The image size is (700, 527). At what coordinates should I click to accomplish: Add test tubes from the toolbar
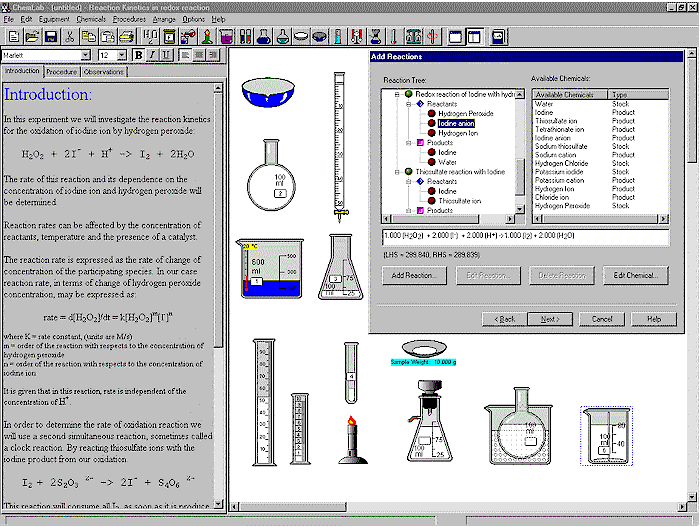(x=245, y=37)
